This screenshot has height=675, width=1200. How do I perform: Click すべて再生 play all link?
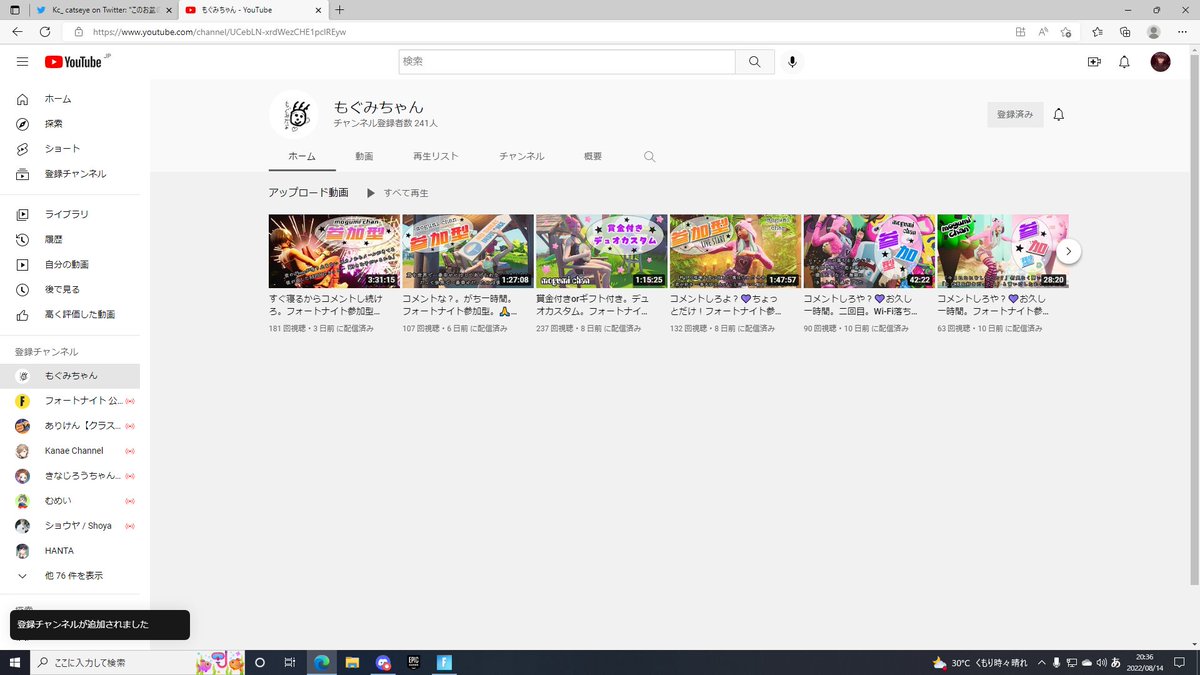coord(397,193)
